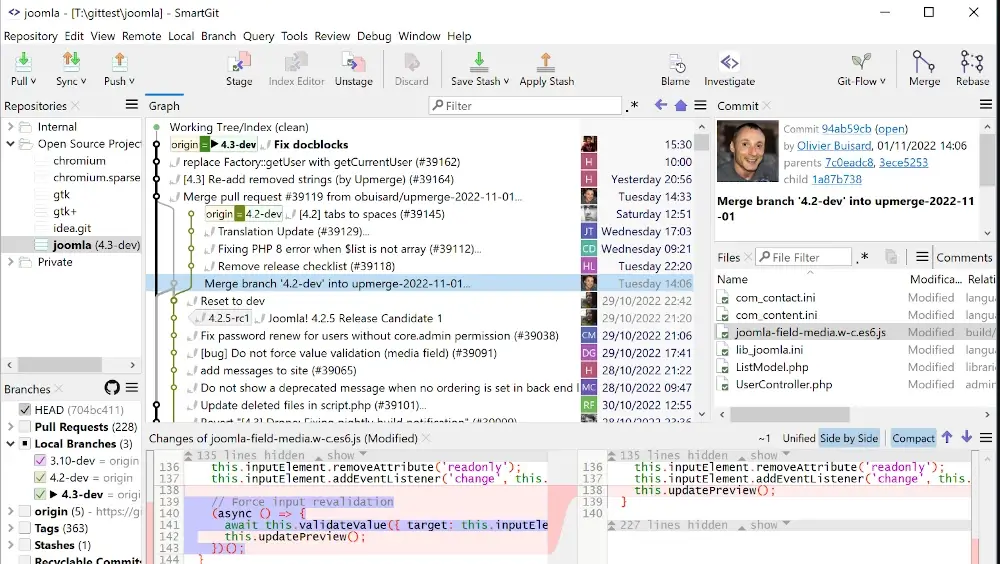Collapse the Open Source Projects tree node
The image size is (1000, 564).
point(11,144)
